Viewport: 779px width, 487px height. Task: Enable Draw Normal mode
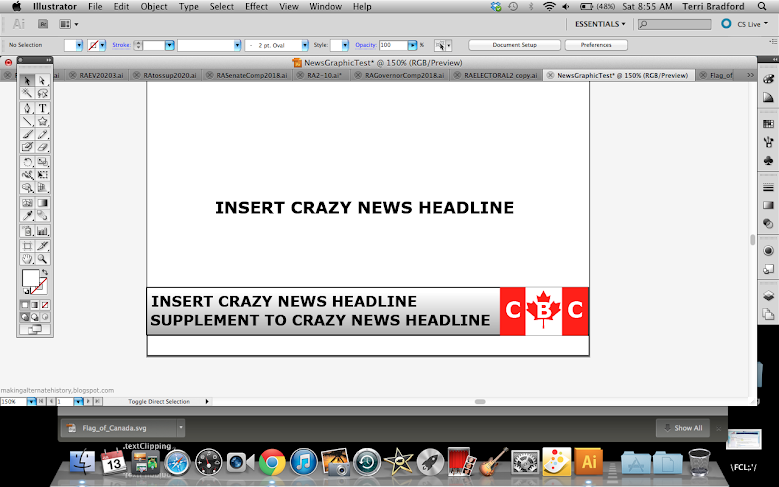(25, 317)
